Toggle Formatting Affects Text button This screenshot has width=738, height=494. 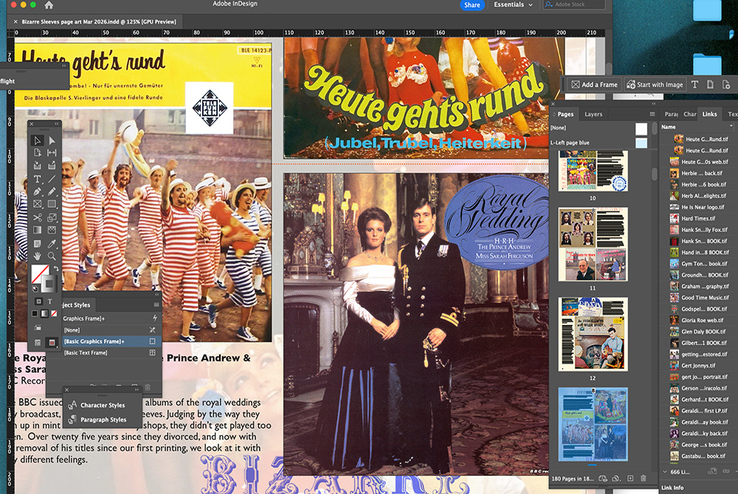coord(49,301)
